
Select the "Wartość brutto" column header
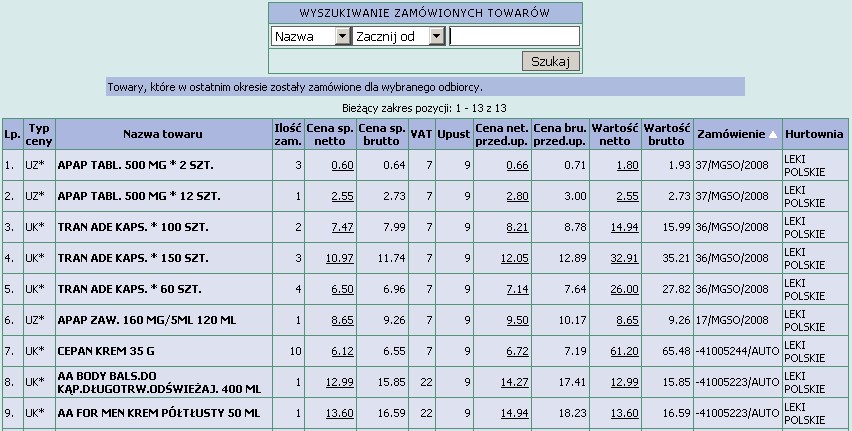tap(667, 134)
